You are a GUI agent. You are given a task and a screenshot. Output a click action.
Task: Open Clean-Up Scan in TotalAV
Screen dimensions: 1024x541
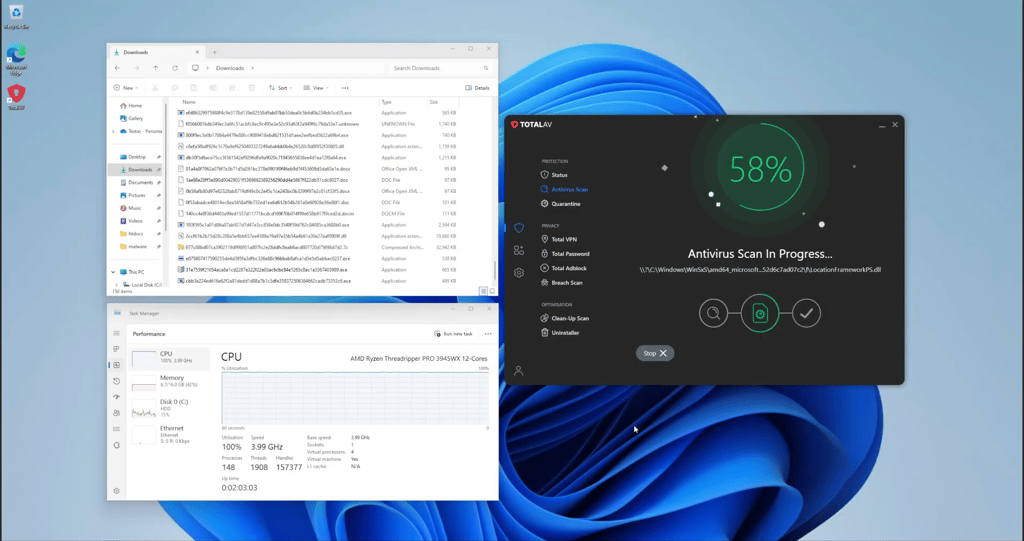click(x=564, y=318)
